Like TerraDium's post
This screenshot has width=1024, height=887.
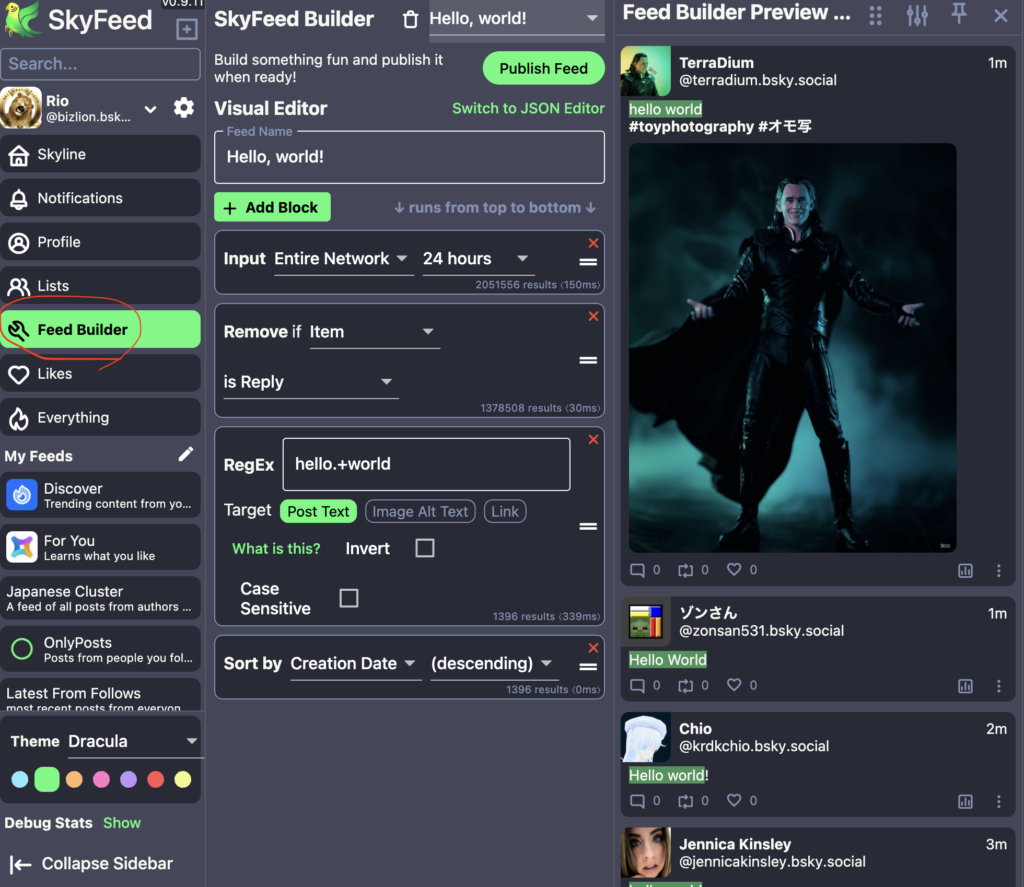click(x=734, y=570)
